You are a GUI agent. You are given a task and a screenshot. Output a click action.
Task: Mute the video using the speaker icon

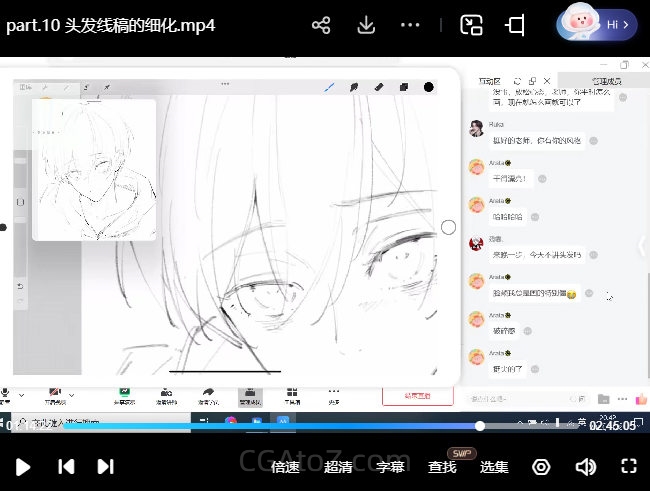(x=585, y=467)
